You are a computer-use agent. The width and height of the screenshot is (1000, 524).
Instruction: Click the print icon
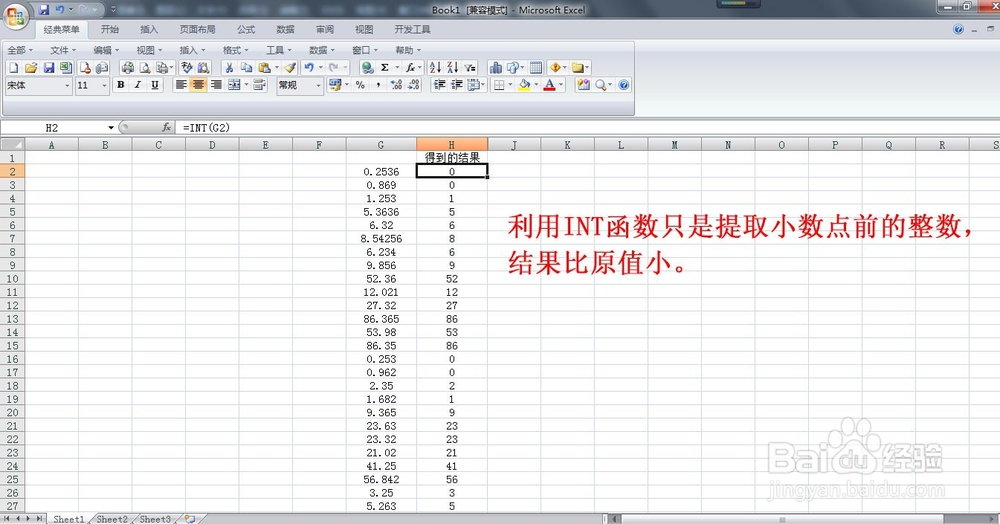pos(128,68)
